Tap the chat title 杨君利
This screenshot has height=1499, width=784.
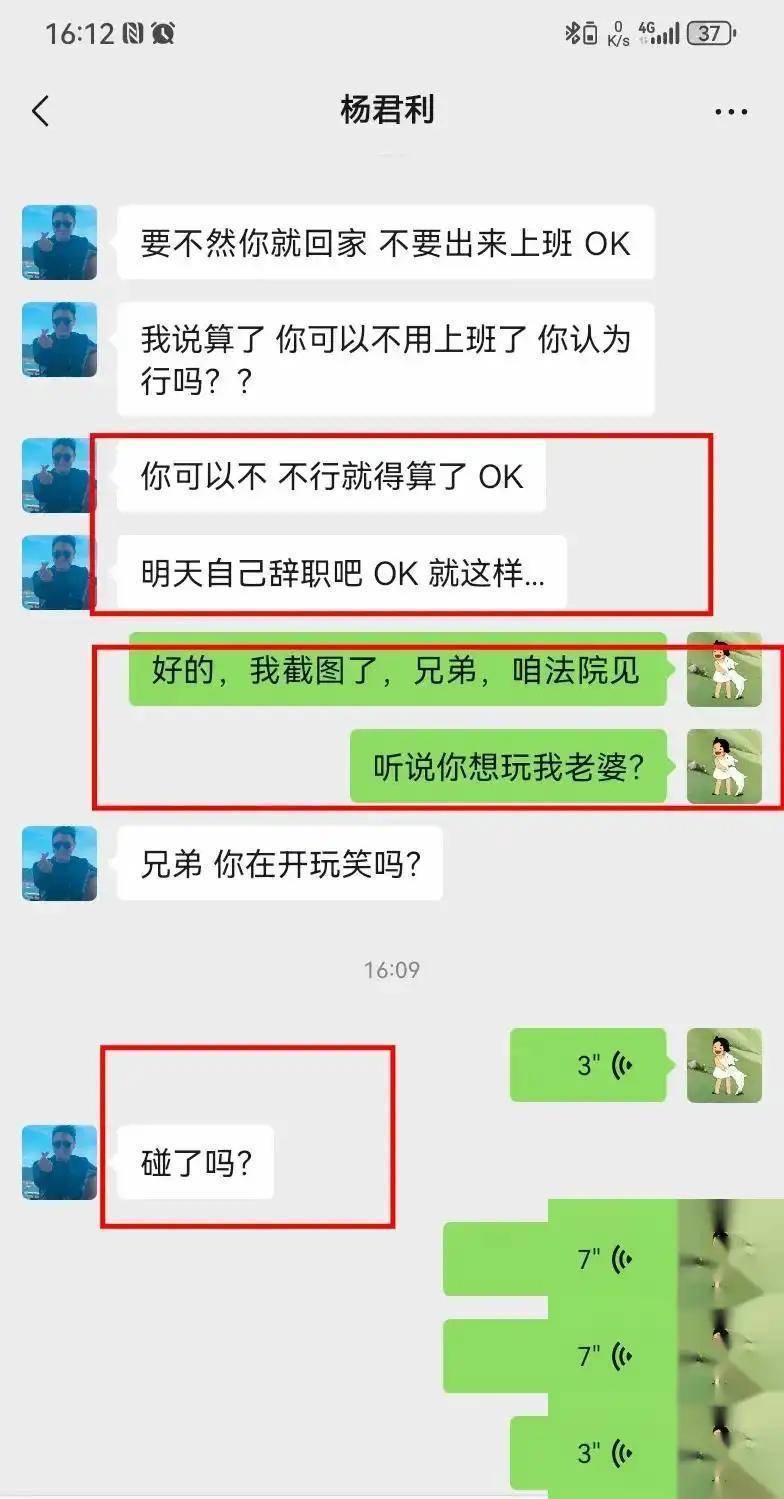[x=388, y=110]
